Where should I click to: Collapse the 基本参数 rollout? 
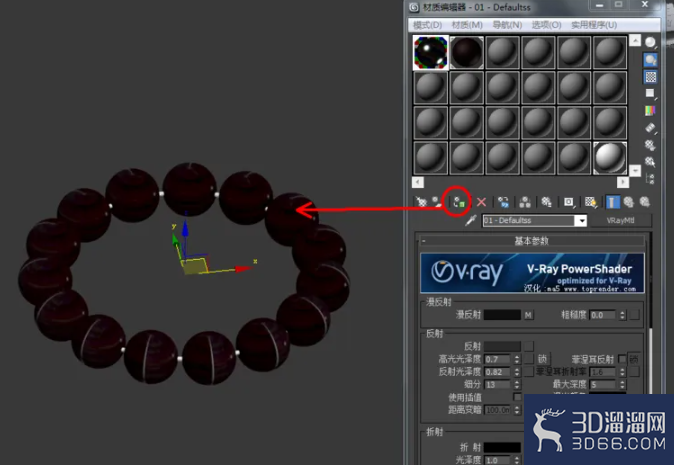coord(532,241)
